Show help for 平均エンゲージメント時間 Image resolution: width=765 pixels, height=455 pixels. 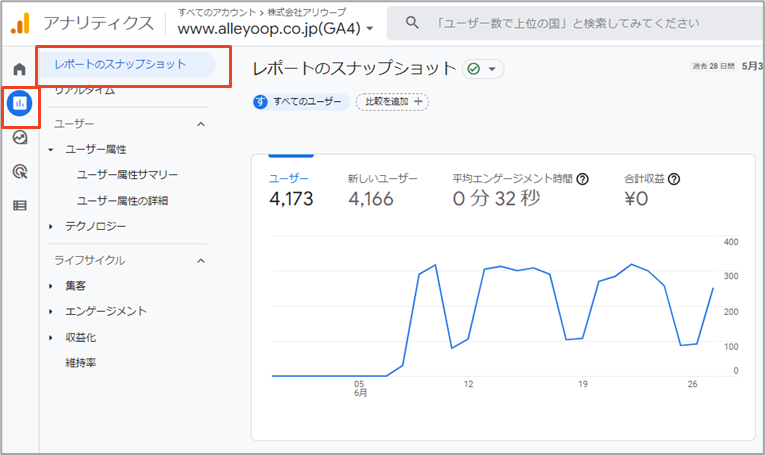click(582, 179)
